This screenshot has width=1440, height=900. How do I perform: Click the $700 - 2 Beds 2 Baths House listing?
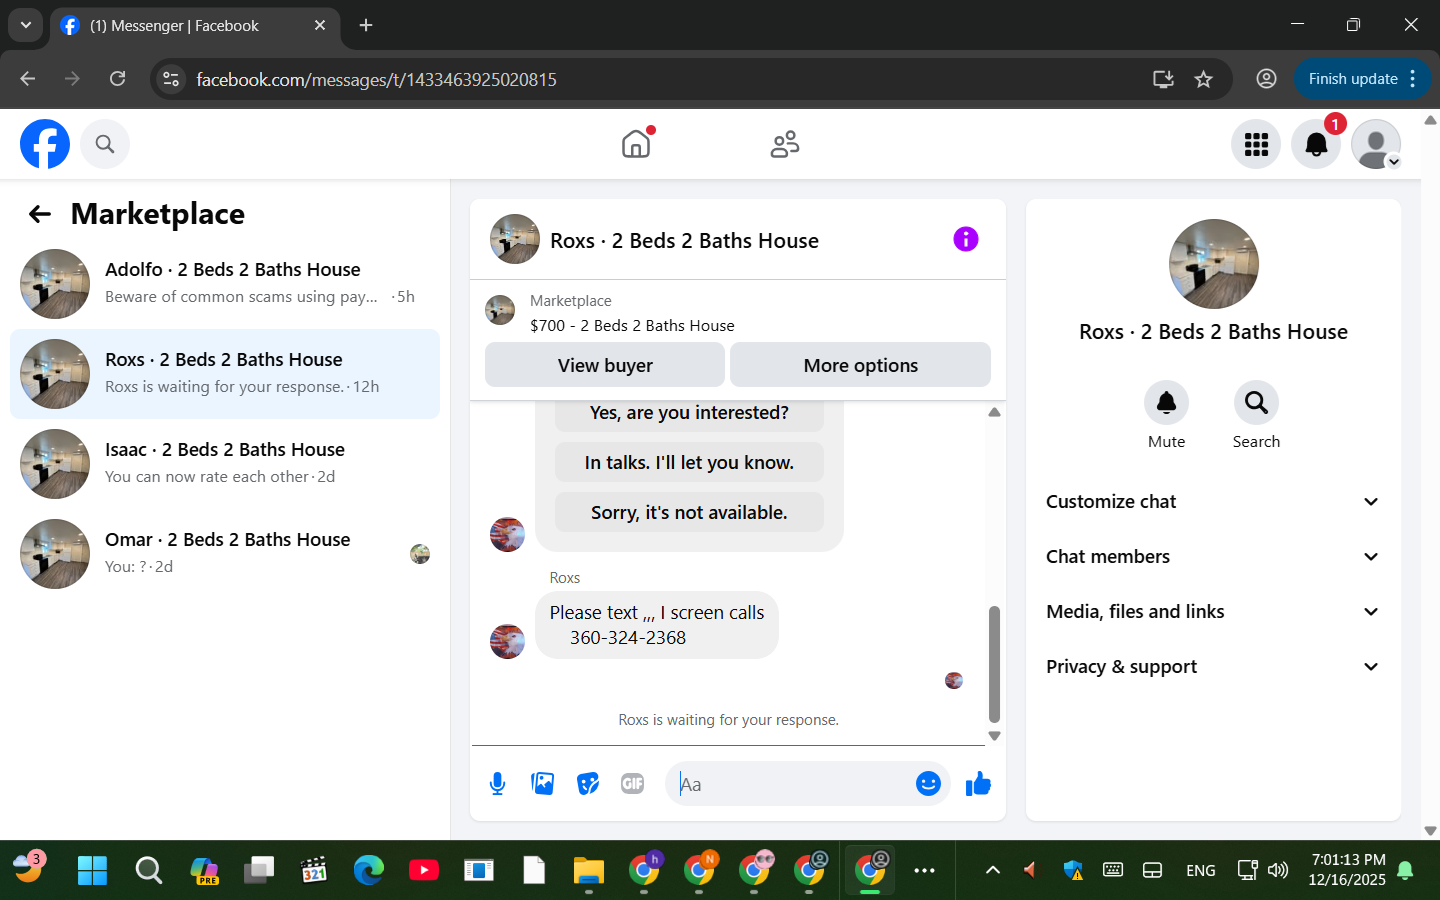(632, 325)
